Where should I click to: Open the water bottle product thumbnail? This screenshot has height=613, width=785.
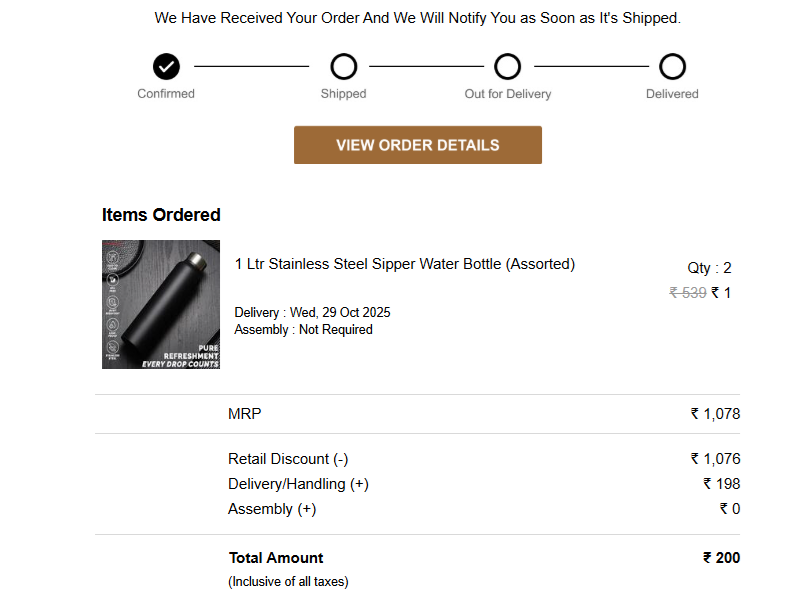click(x=161, y=304)
